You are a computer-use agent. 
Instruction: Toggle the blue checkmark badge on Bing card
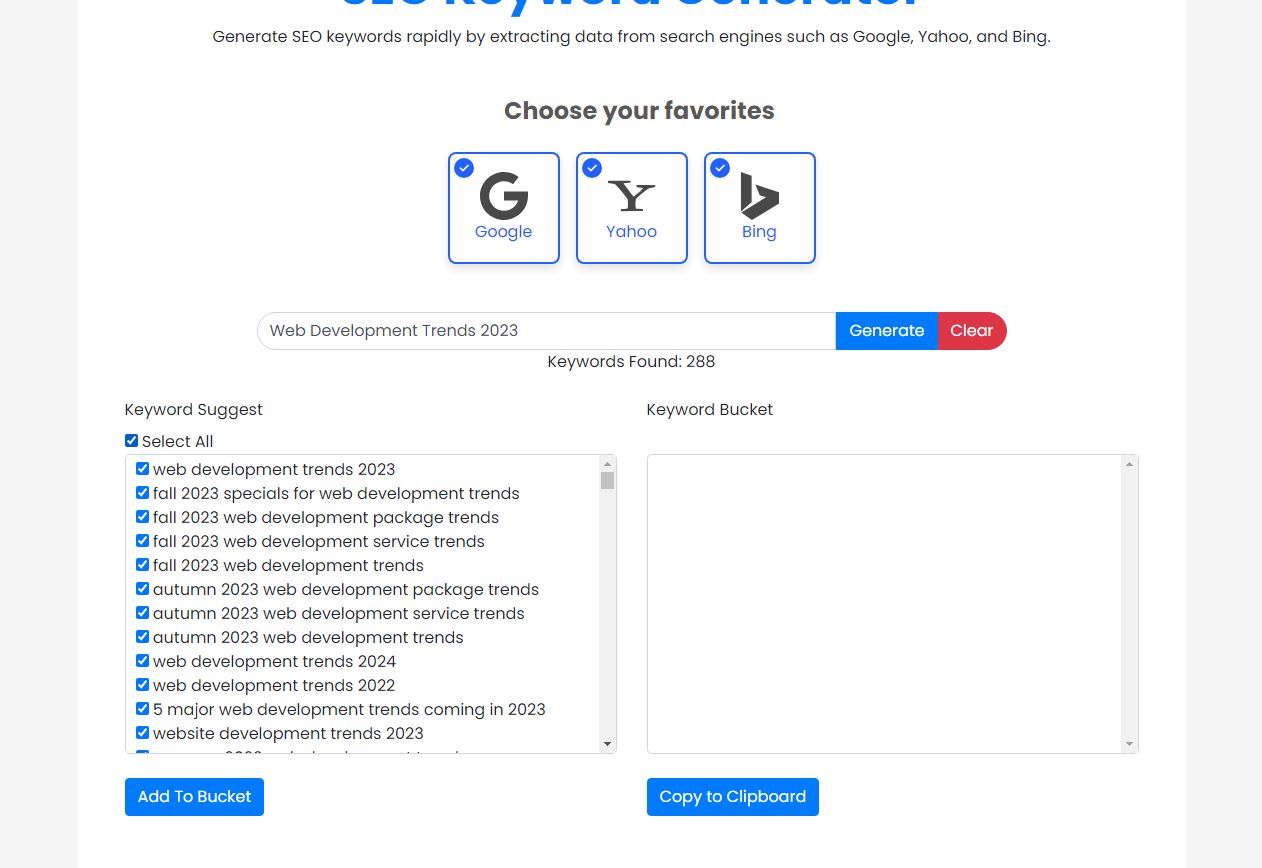pos(720,168)
